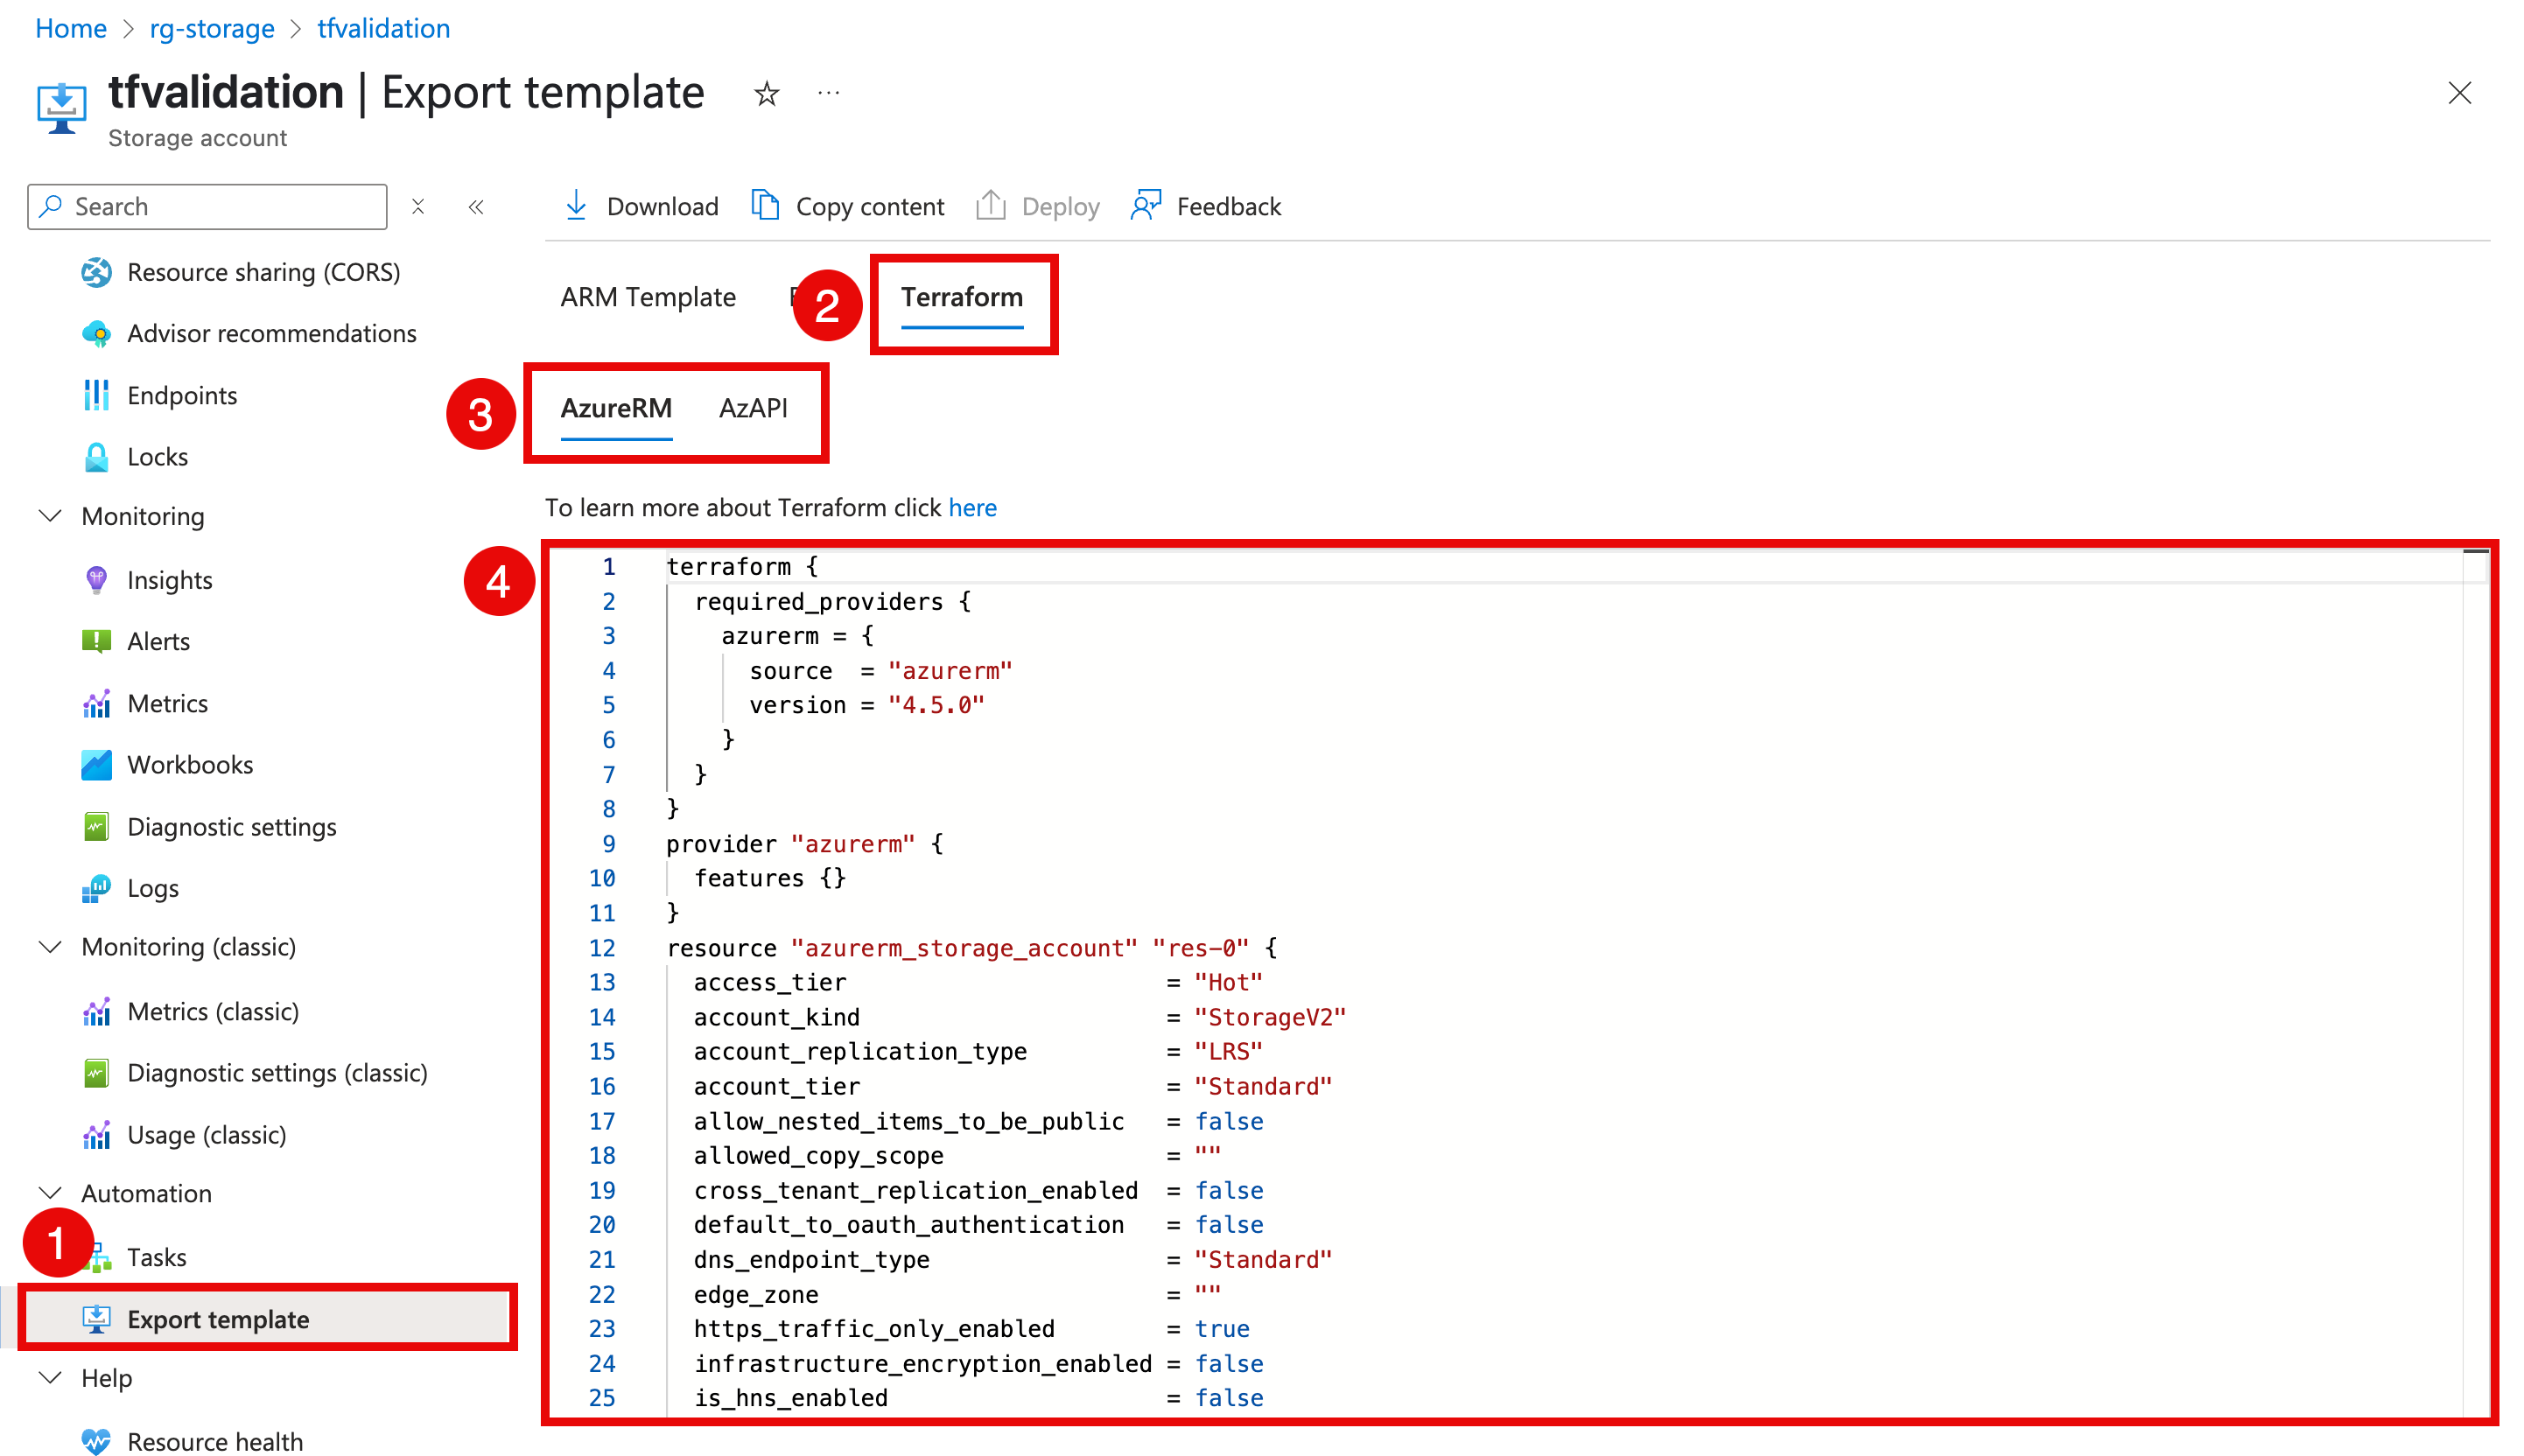Open Export template in the sidebar
This screenshot has width=2524, height=1456.
pyautogui.click(x=268, y=1319)
